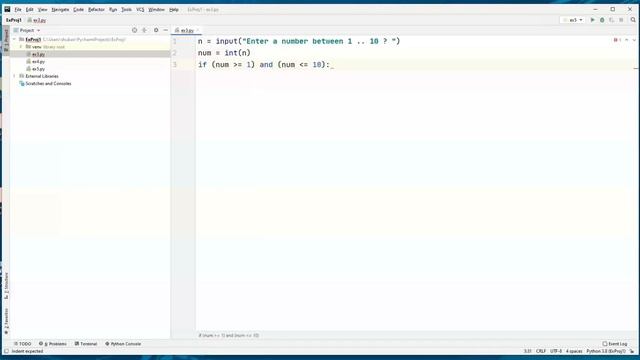This screenshot has height=360, width=640.
Task: Click the cursor position in status bar
Action: [527, 351]
